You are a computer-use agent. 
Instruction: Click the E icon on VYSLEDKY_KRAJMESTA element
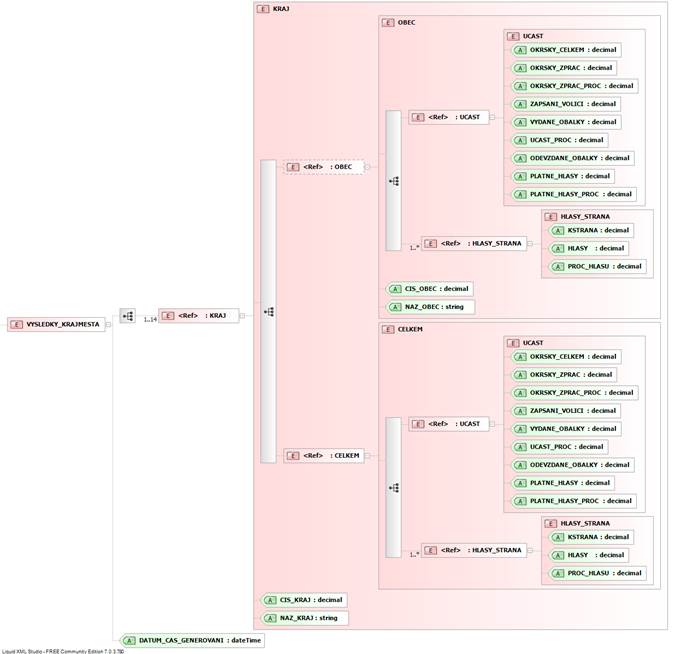pyautogui.click(x=17, y=324)
